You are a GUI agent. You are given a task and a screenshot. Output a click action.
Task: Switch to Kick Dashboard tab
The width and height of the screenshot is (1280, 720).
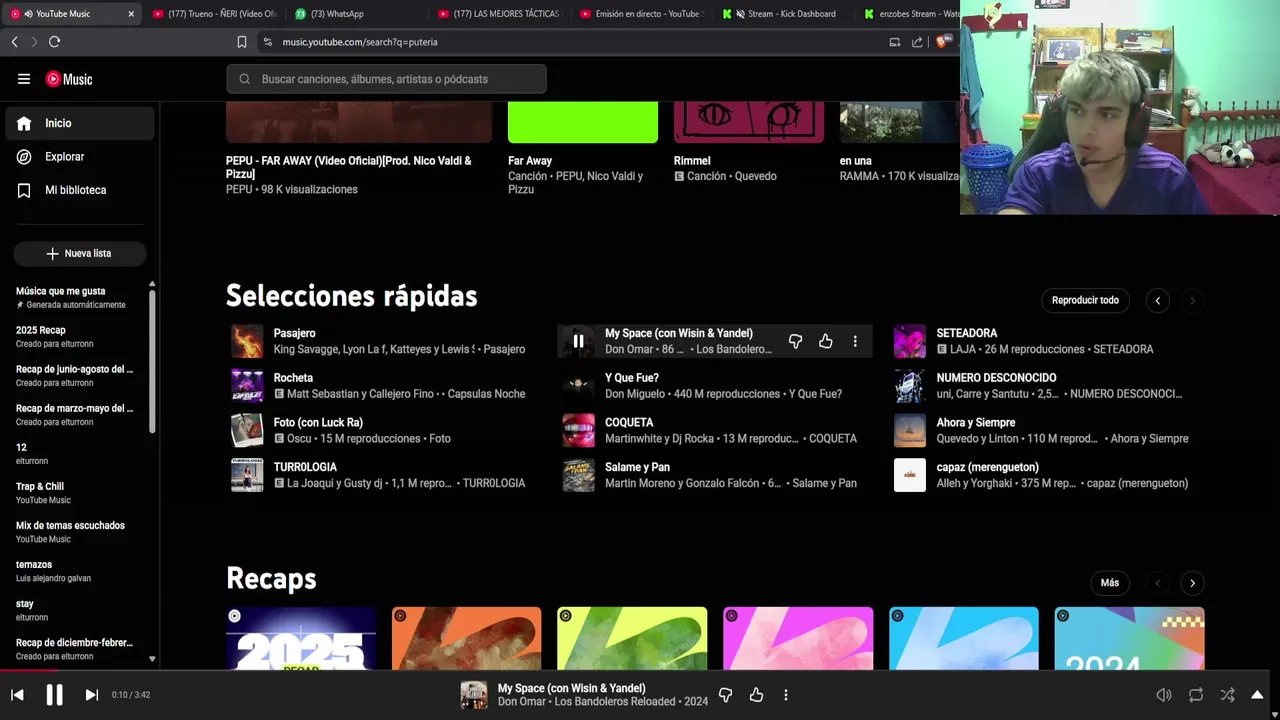click(786, 14)
